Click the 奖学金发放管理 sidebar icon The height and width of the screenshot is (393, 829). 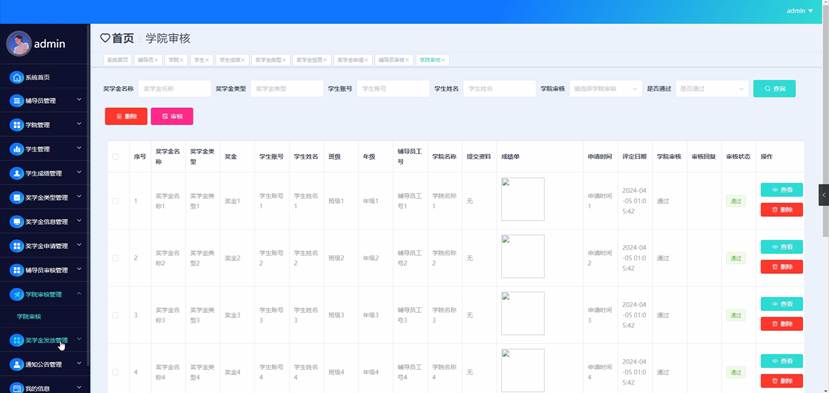coord(17,340)
